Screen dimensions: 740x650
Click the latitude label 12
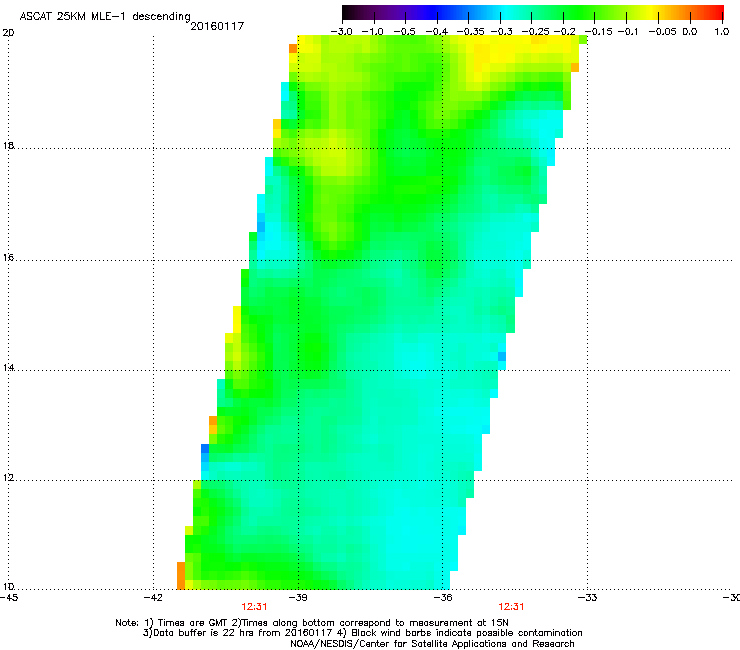point(8,478)
